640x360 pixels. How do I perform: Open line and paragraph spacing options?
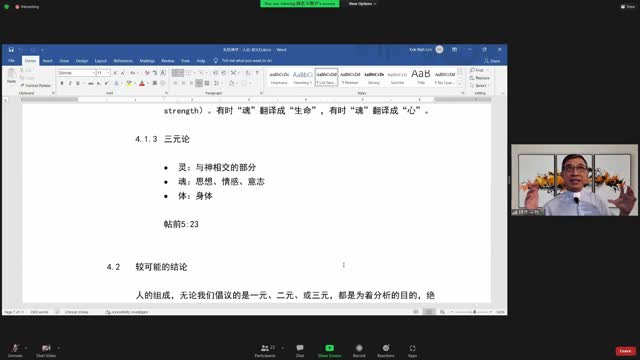point(217,83)
